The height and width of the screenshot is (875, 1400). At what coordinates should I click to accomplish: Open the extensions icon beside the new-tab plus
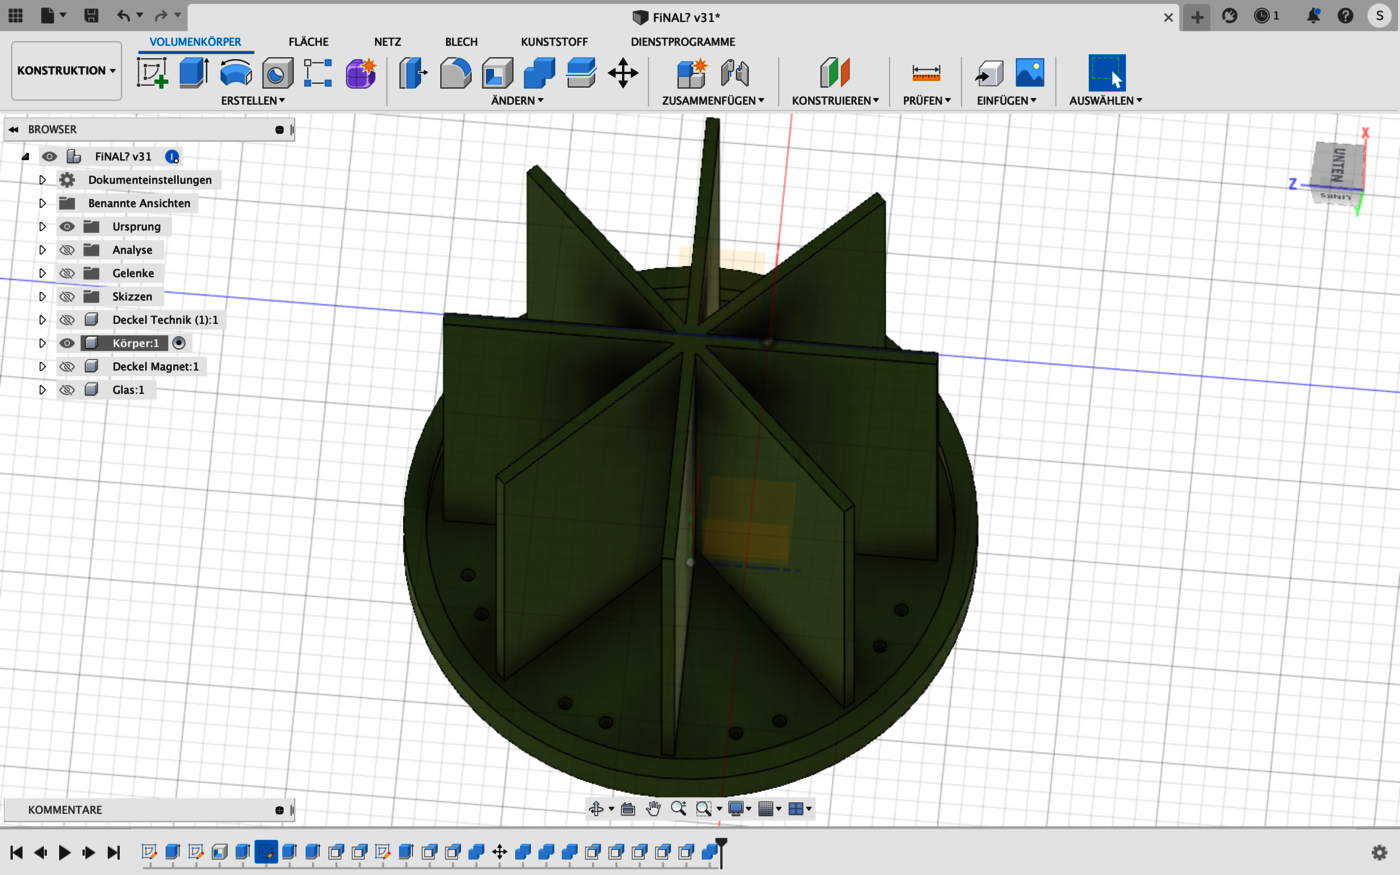tap(1230, 16)
